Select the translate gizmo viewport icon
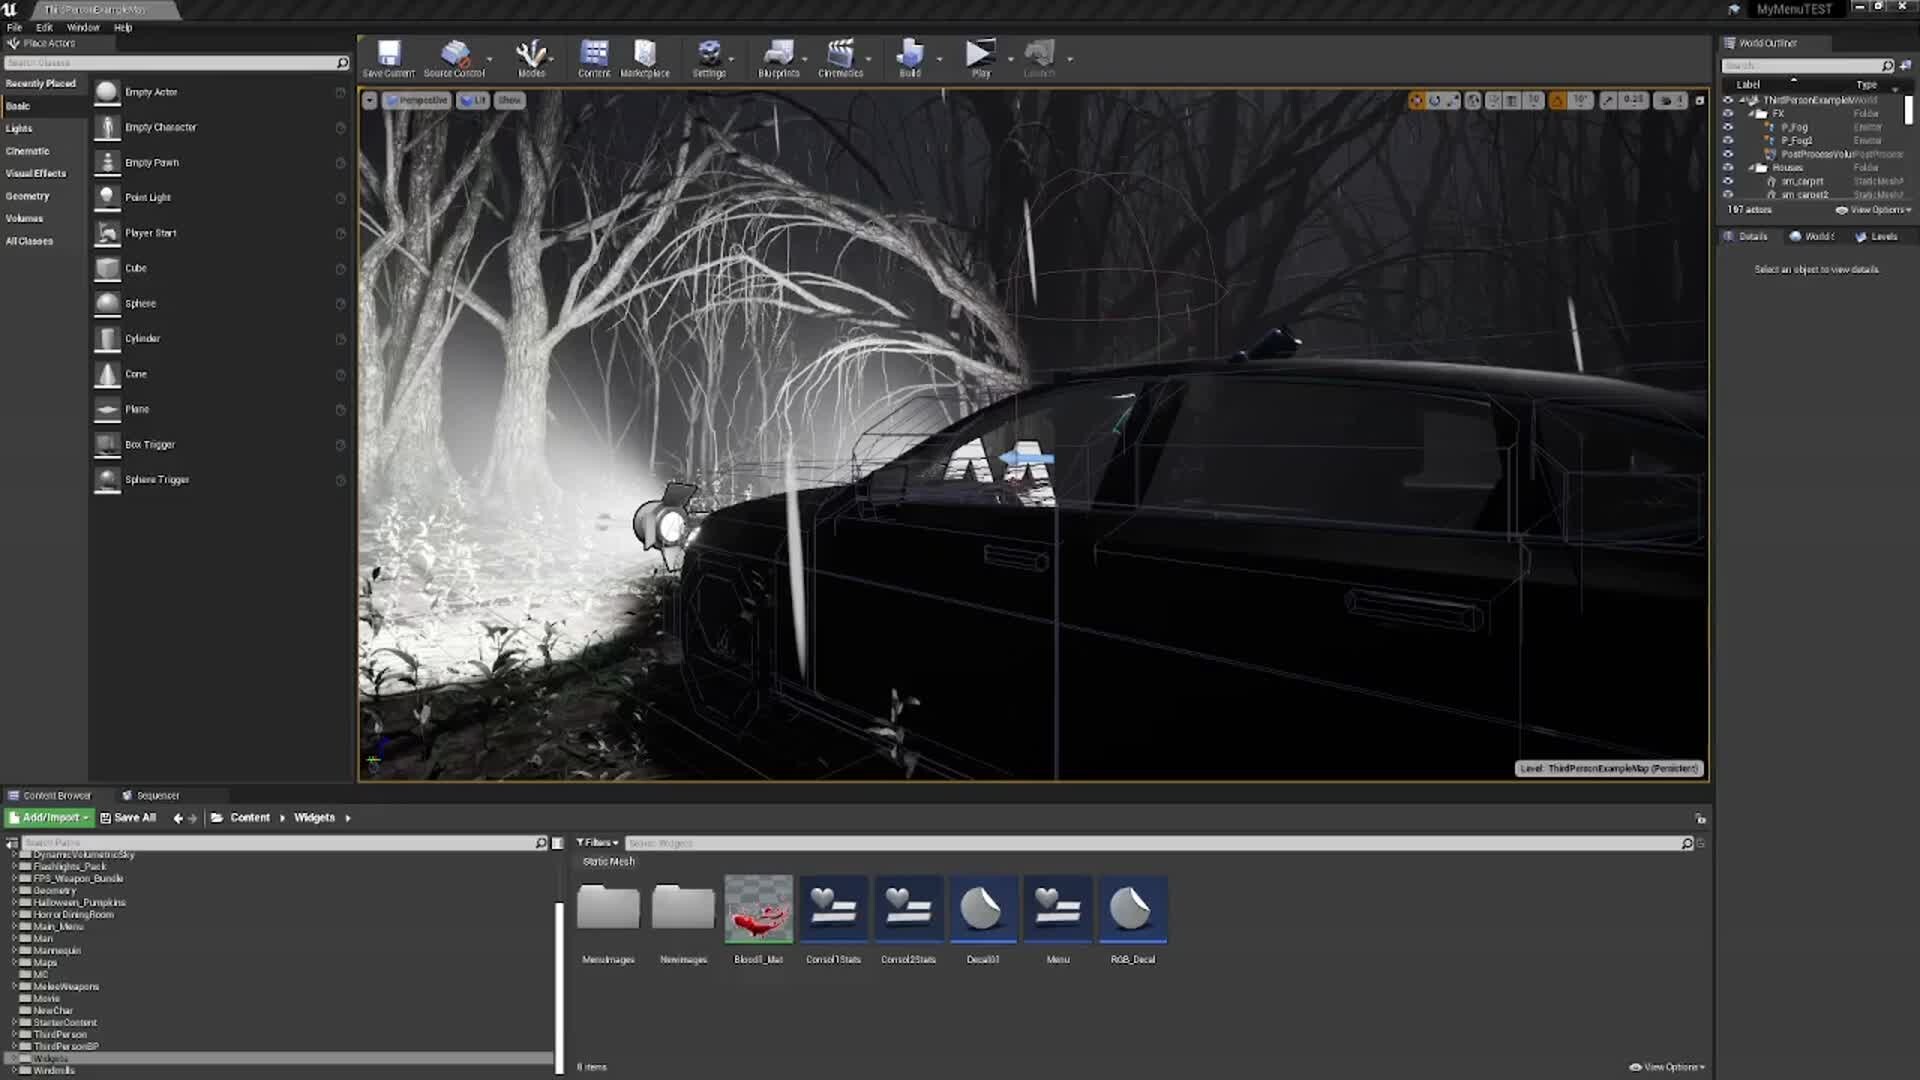Screen dimensions: 1920x1080 coord(1416,100)
